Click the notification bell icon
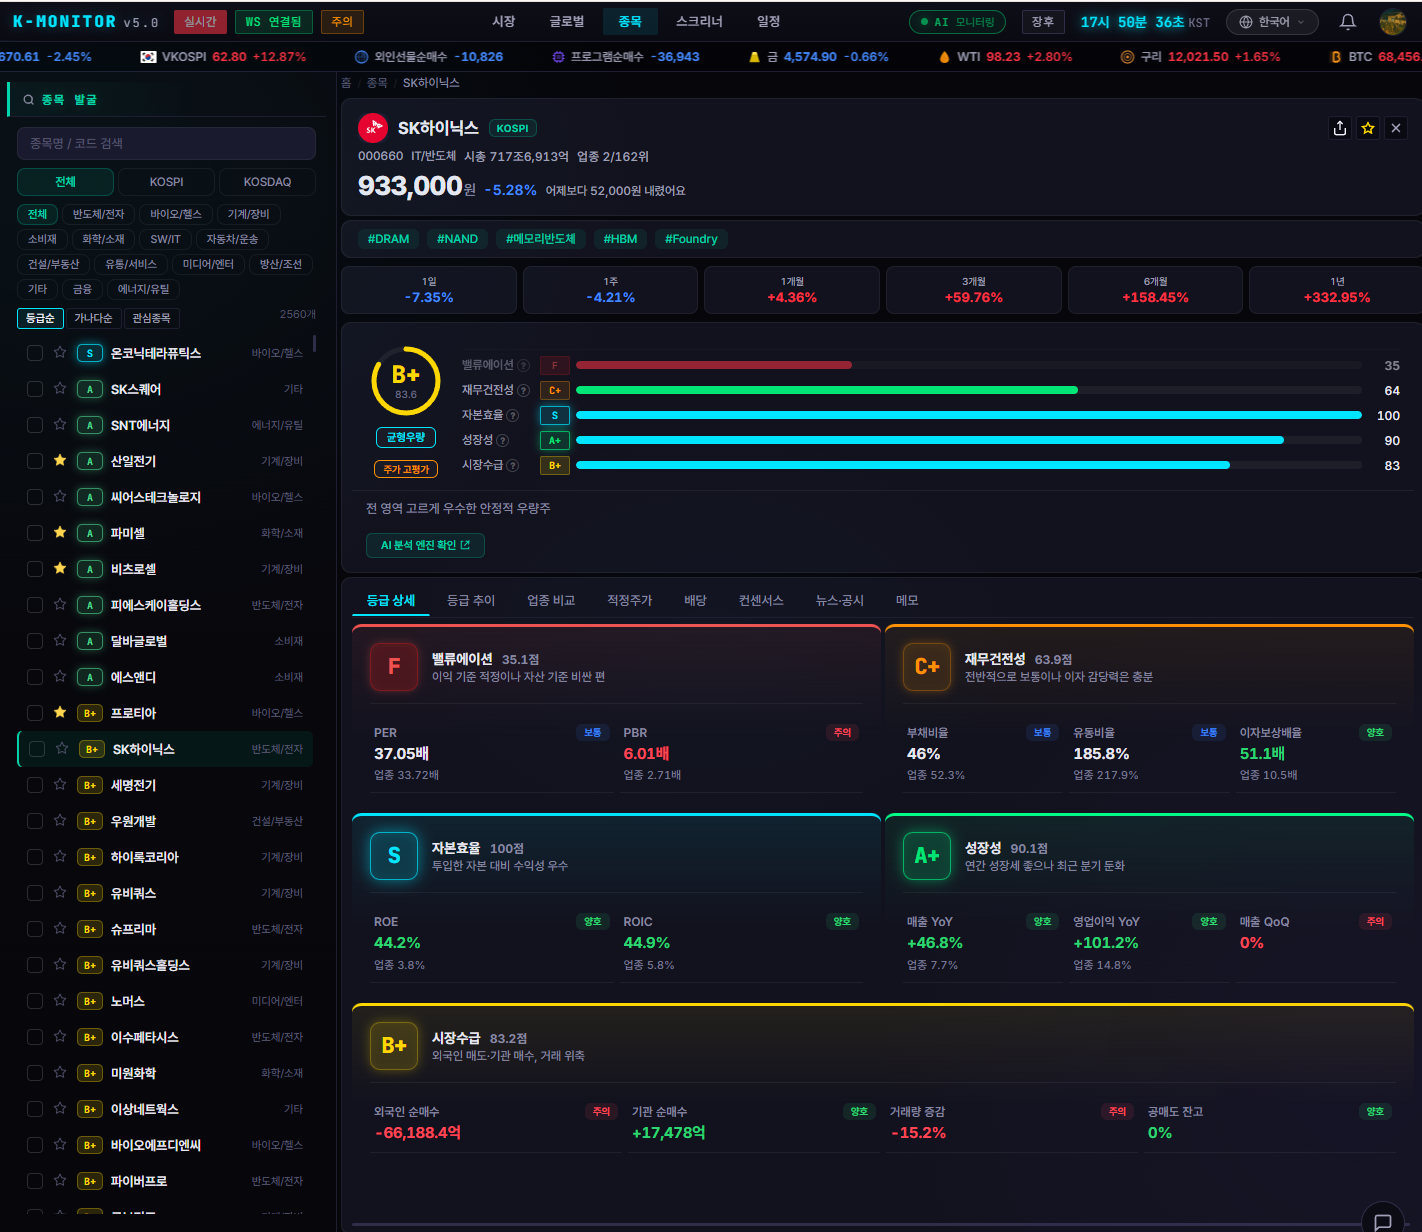The width and height of the screenshot is (1422, 1232). pos(1347,22)
